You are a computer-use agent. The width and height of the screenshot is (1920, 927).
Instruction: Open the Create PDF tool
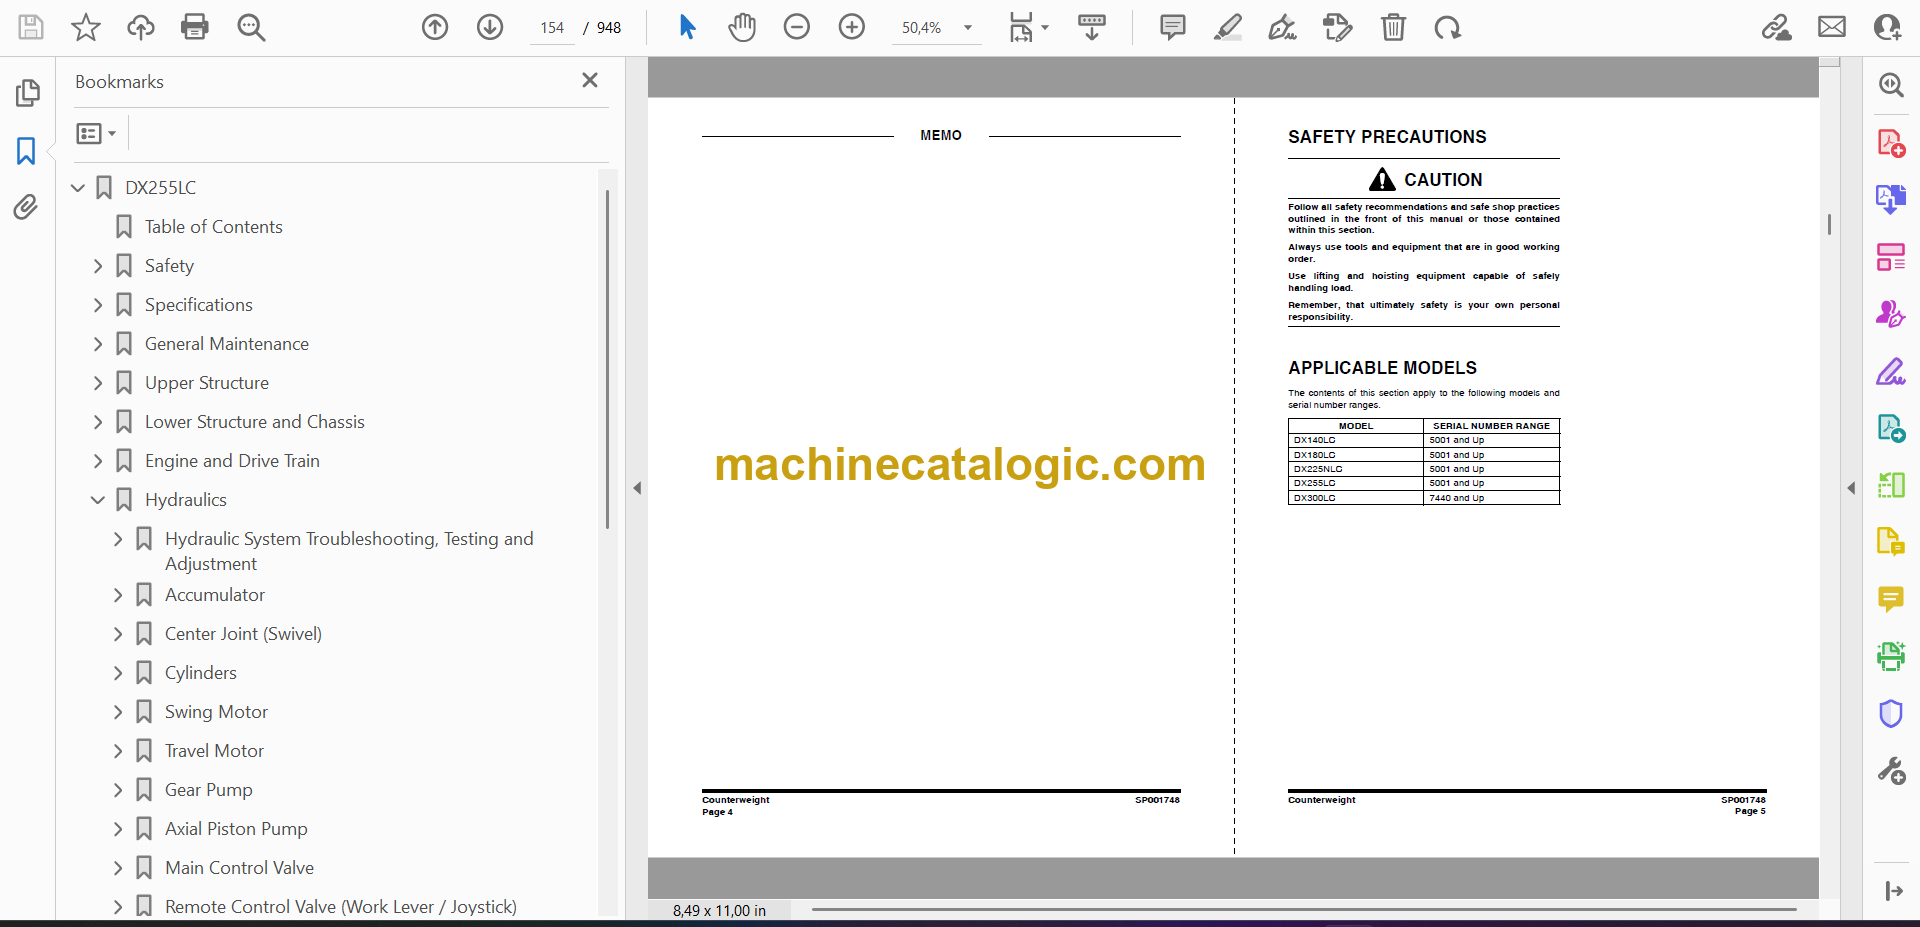(1891, 143)
